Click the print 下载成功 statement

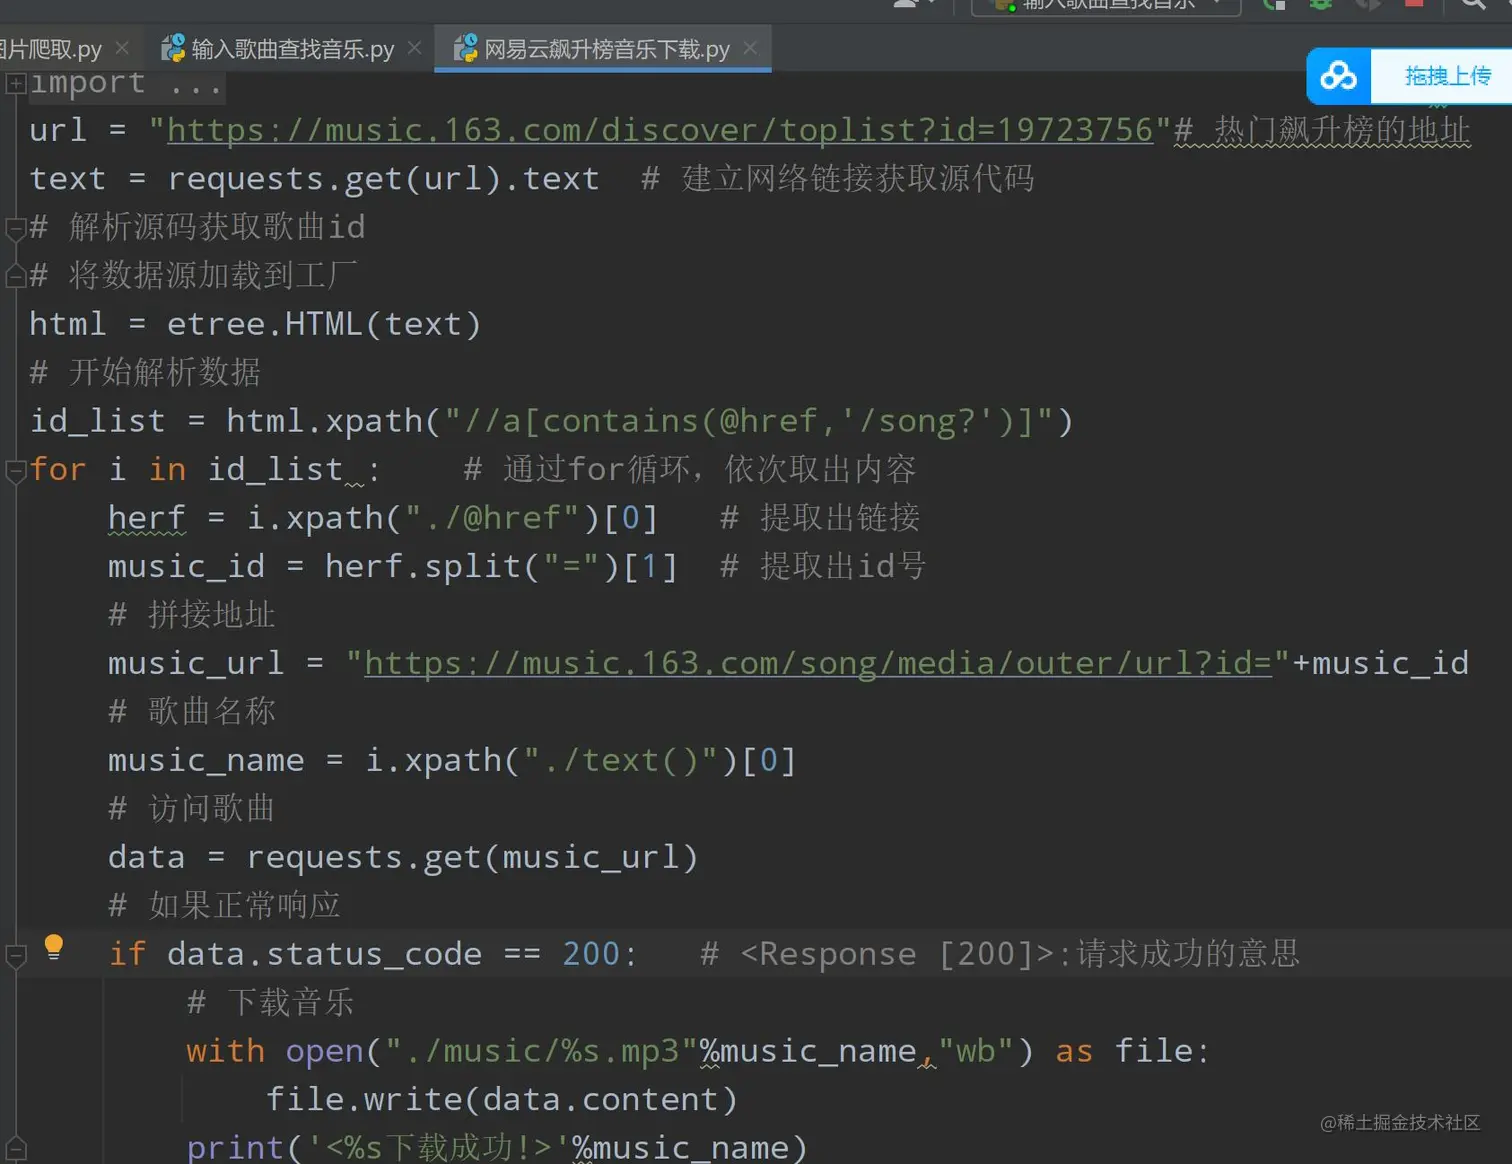click(x=497, y=1148)
